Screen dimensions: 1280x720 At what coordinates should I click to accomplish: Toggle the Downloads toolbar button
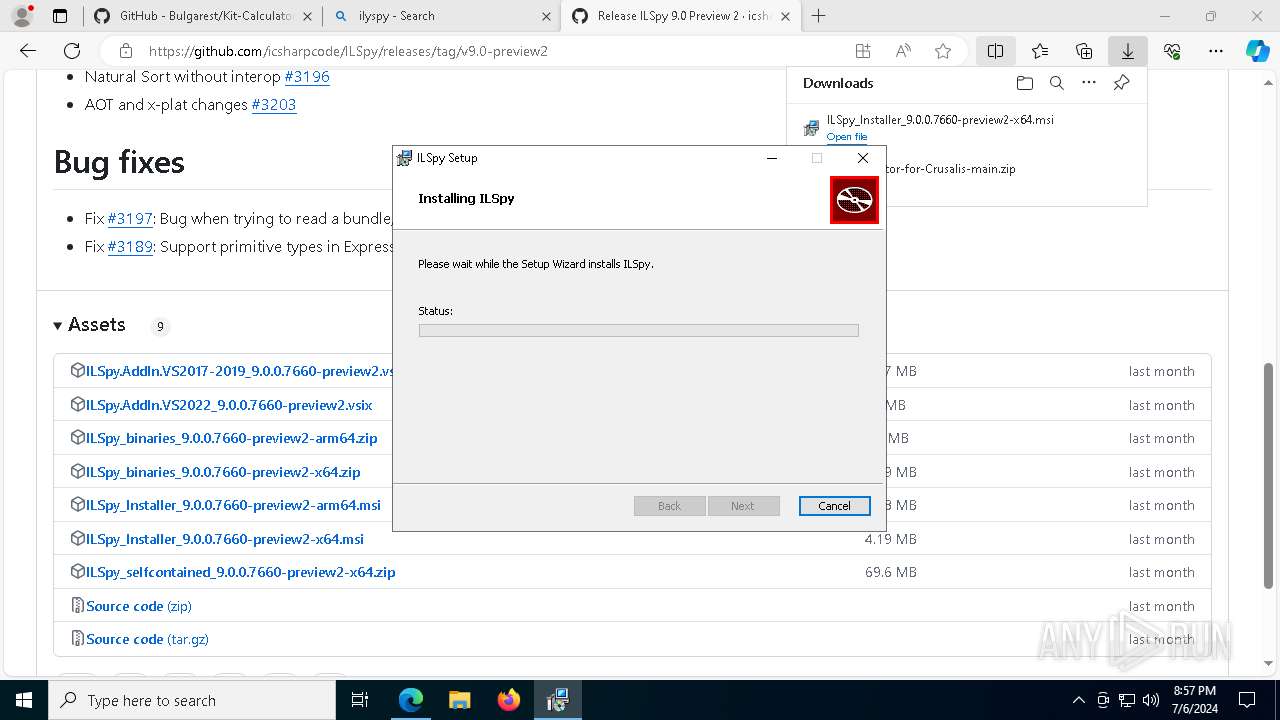click(x=1128, y=51)
